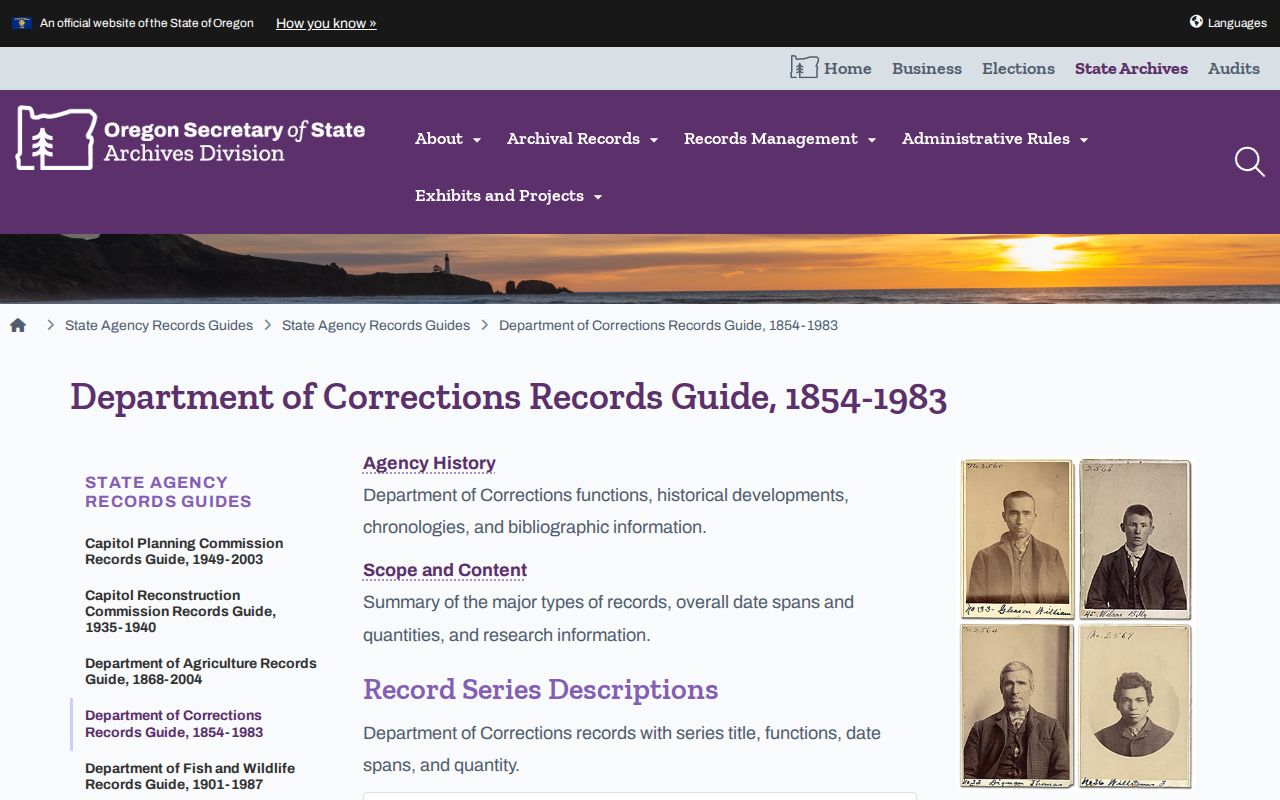Click the Record Series Descriptions heading

pos(540,690)
